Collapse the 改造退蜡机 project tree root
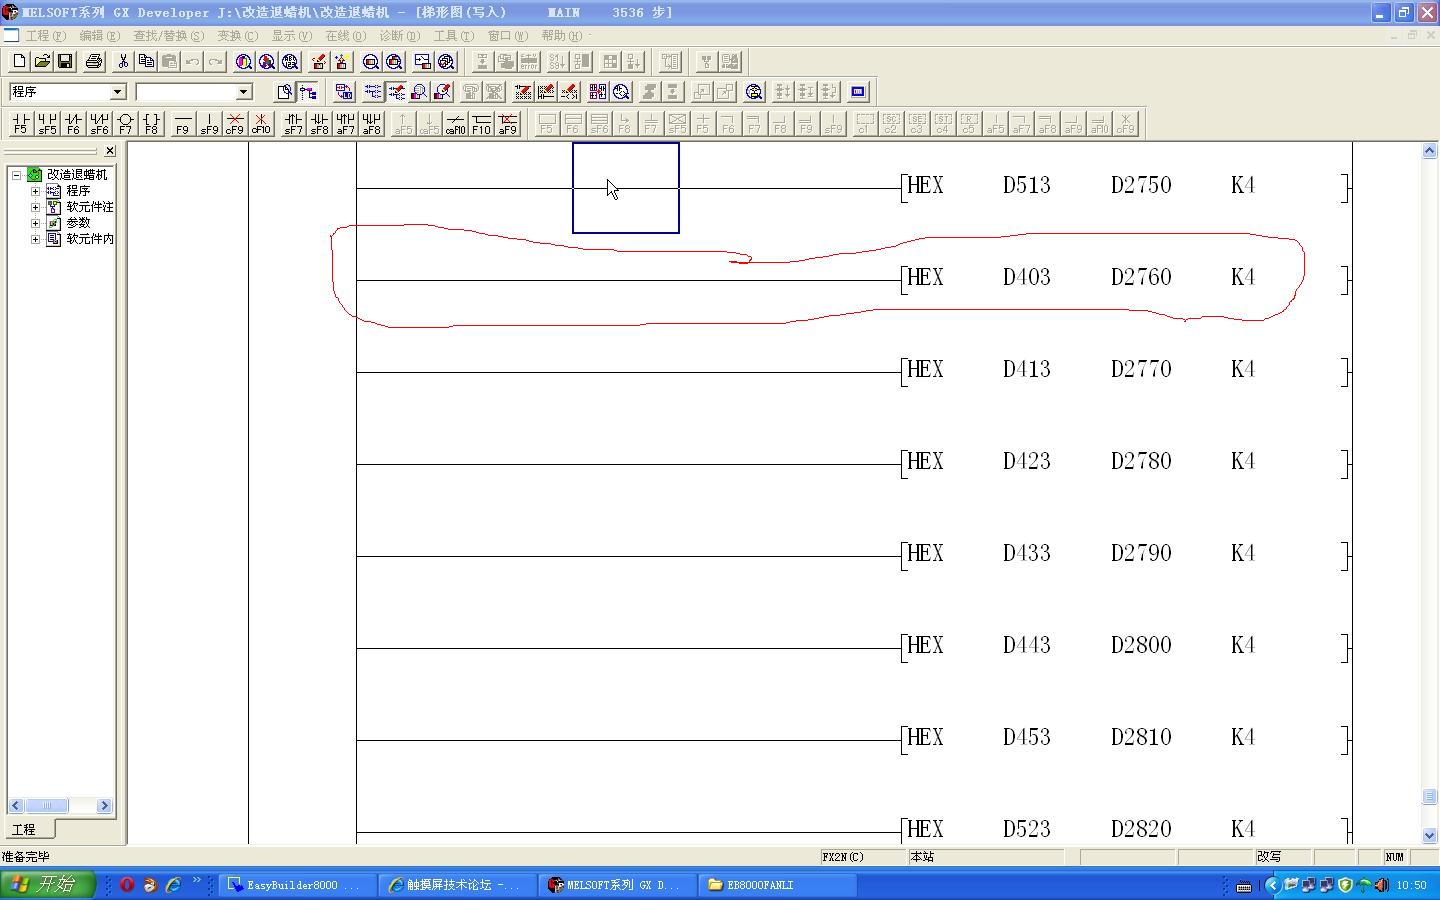Screen dimensions: 1440x900 [17, 175]
